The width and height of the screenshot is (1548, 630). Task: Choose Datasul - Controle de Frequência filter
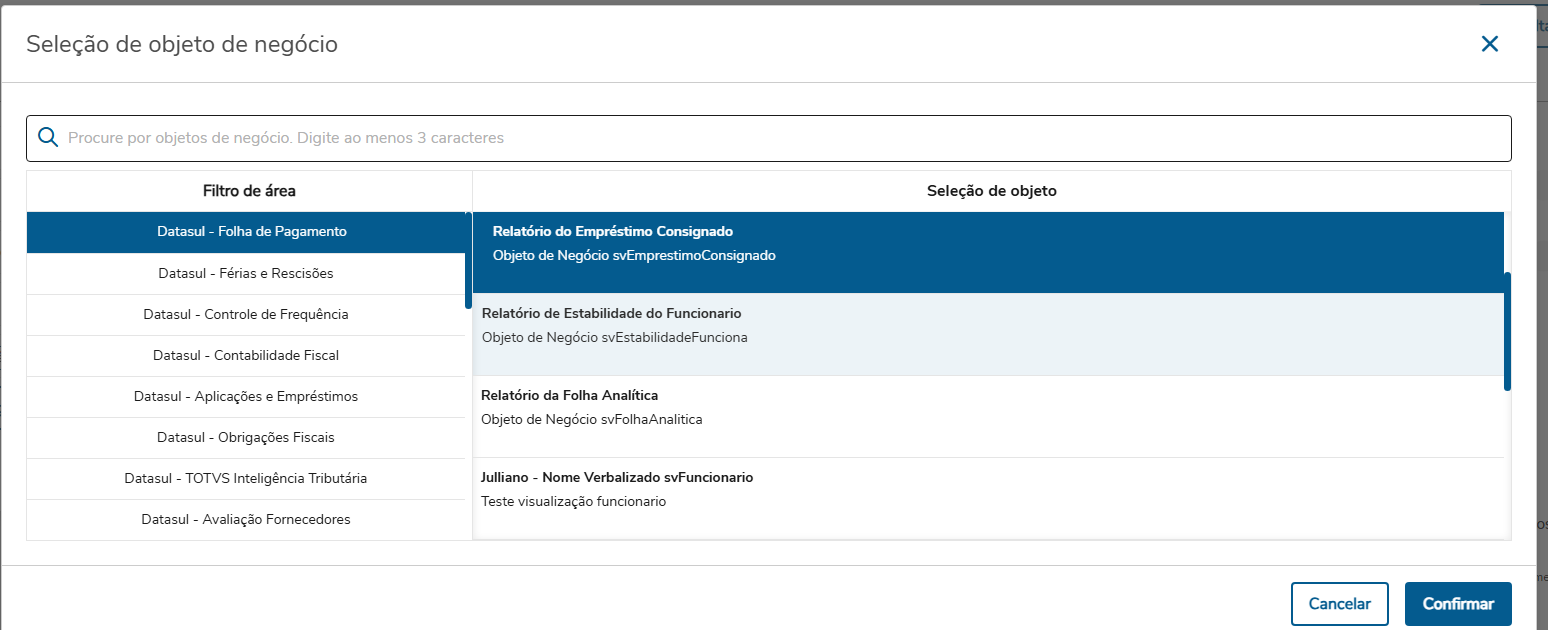point(246,314)
